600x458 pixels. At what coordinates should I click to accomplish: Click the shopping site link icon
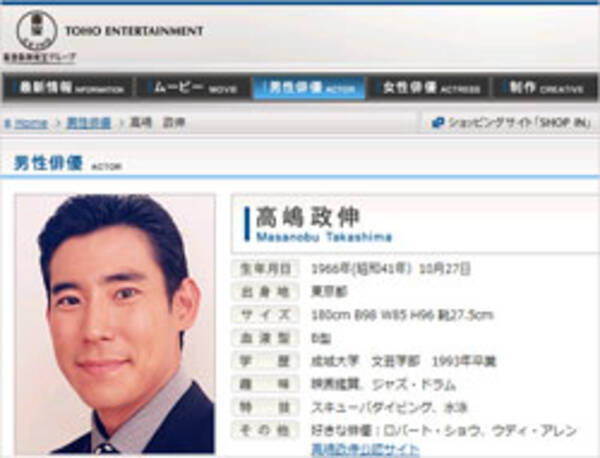[438, 123]
